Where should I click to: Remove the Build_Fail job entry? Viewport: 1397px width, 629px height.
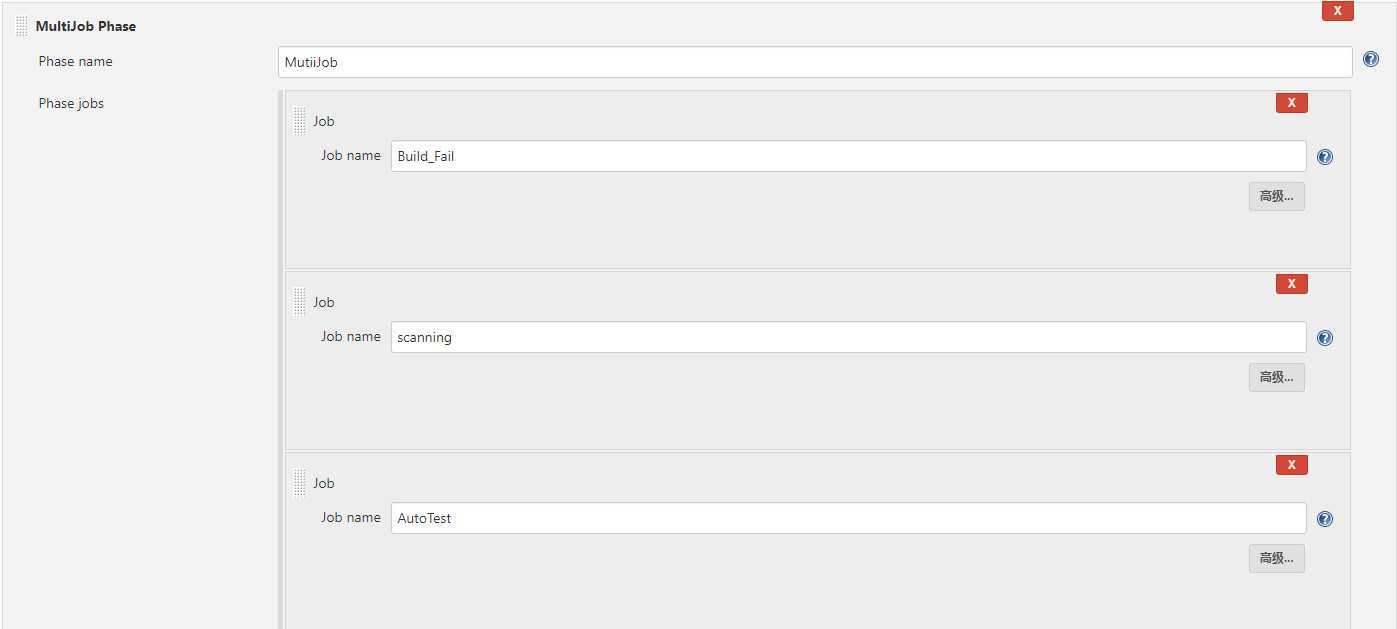(1291, 103)
